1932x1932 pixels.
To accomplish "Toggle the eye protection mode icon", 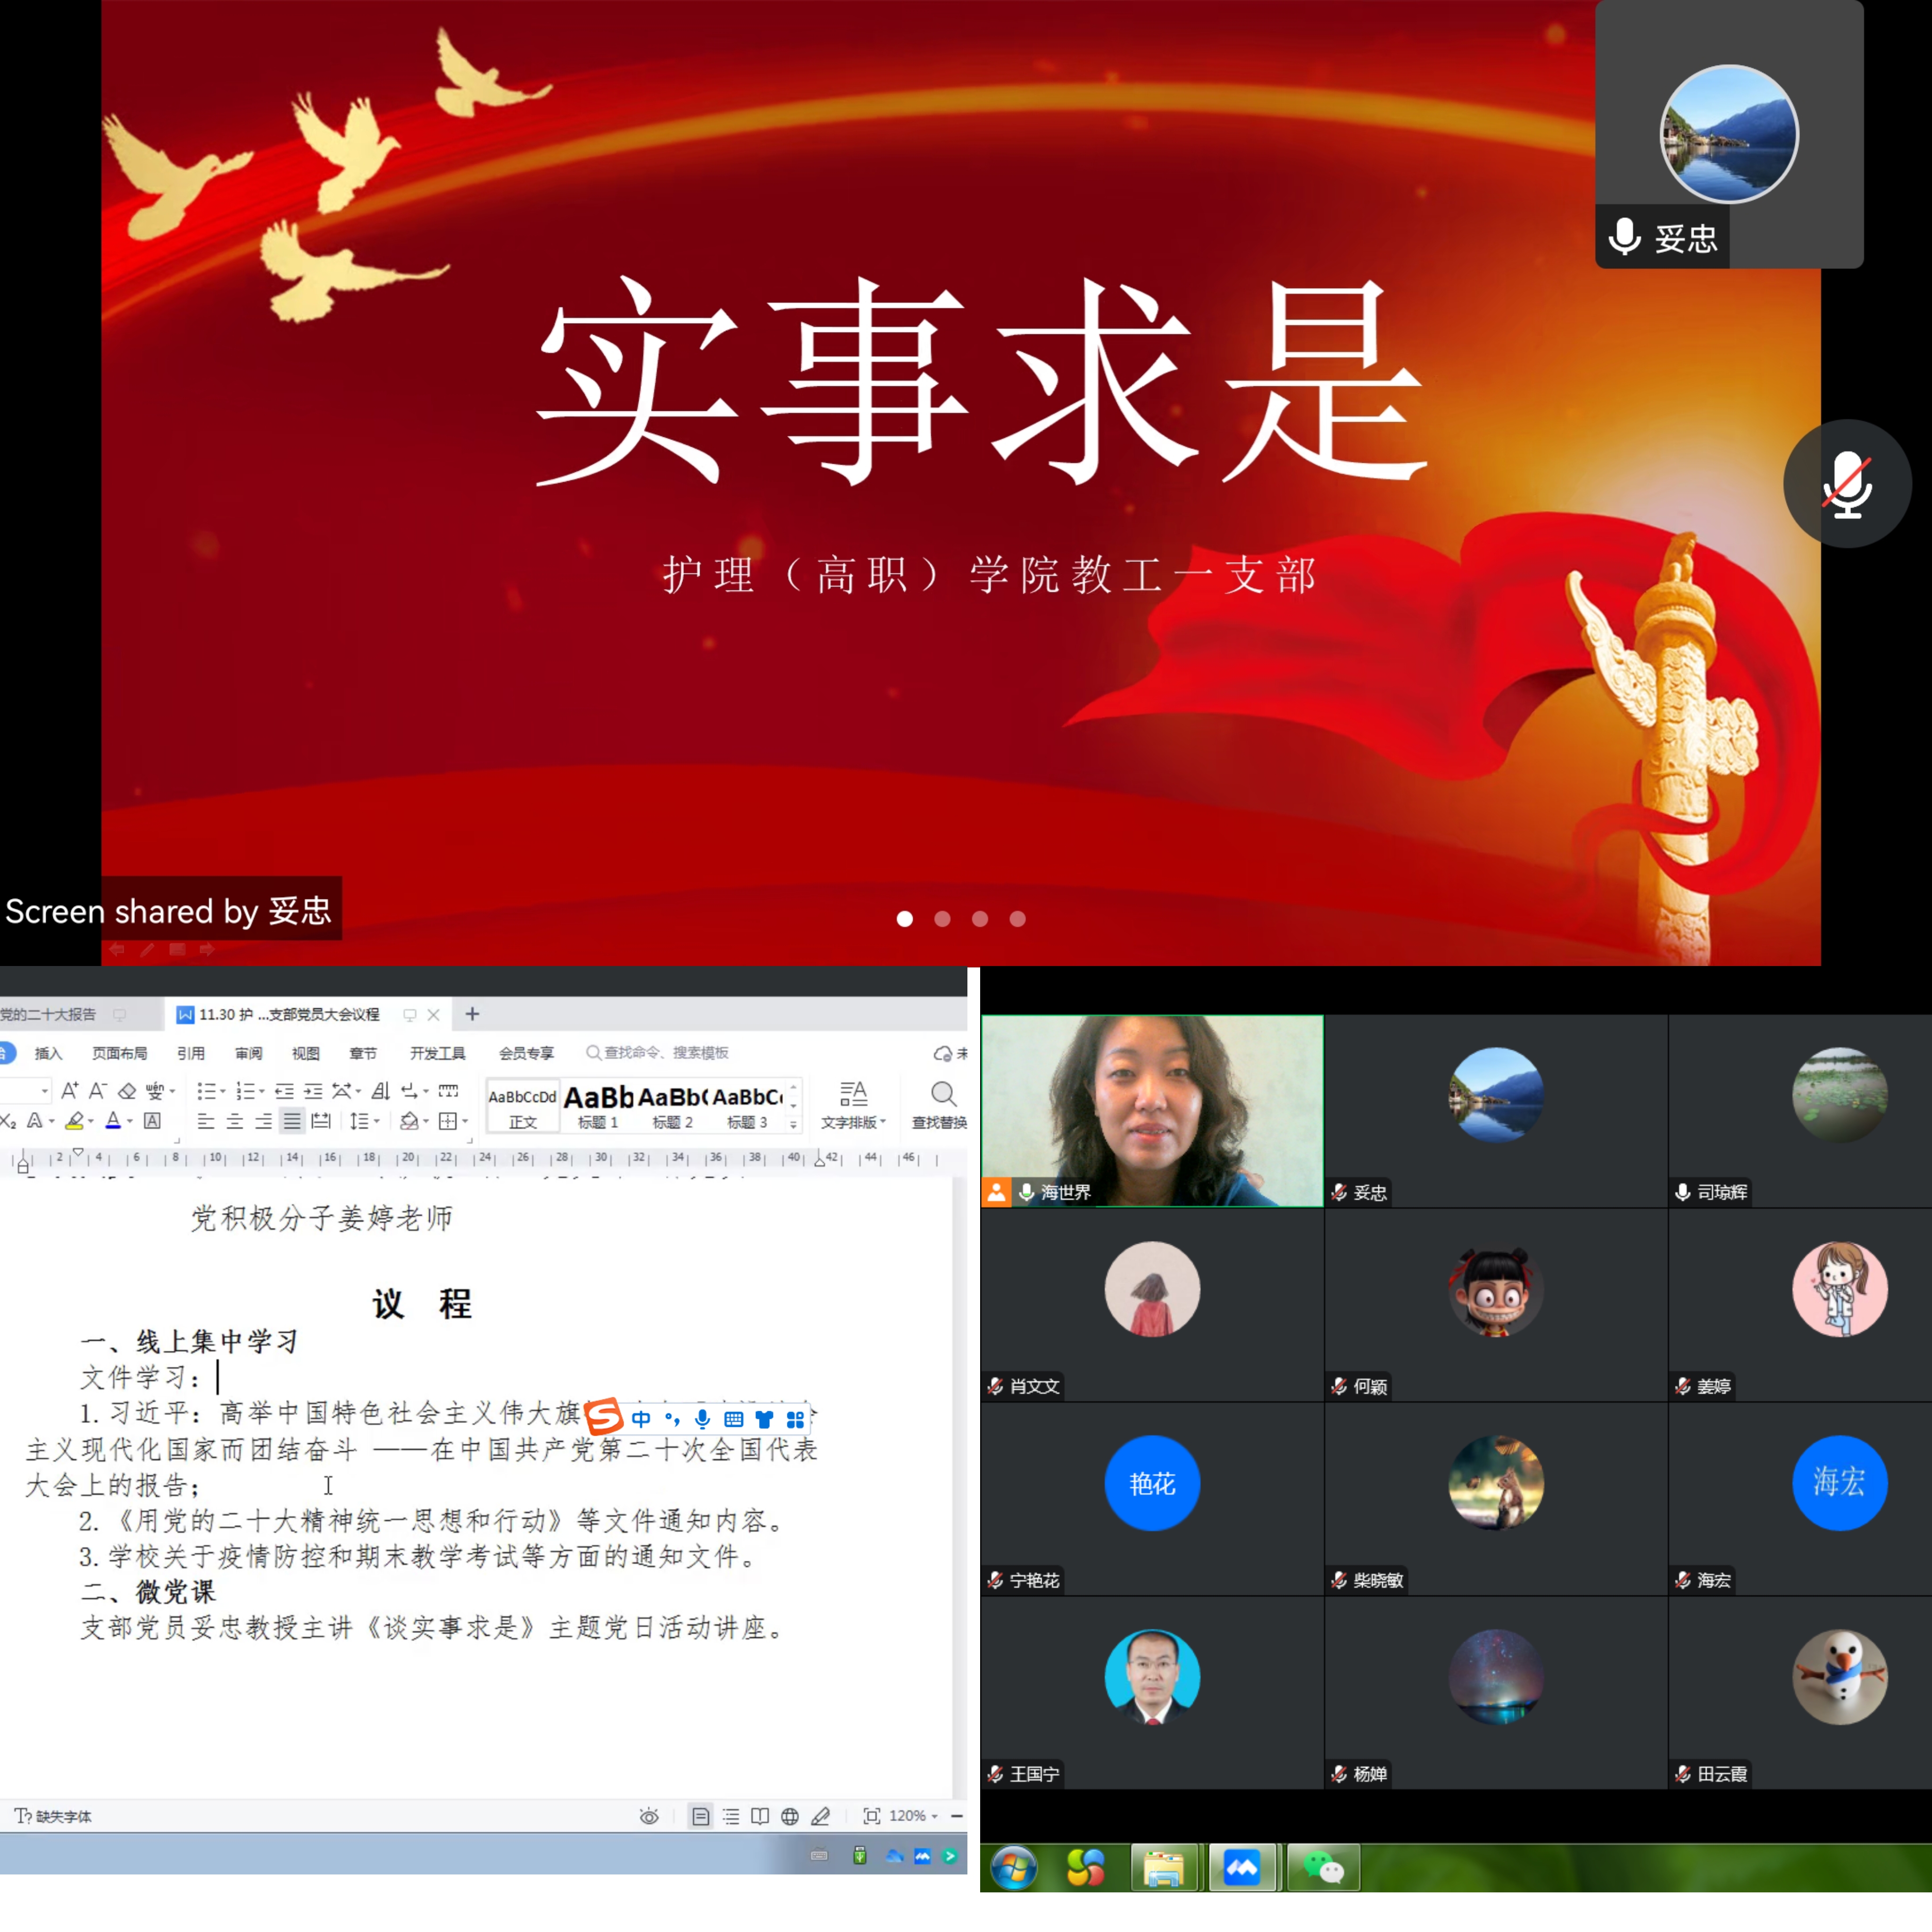I will [649, 1816].
